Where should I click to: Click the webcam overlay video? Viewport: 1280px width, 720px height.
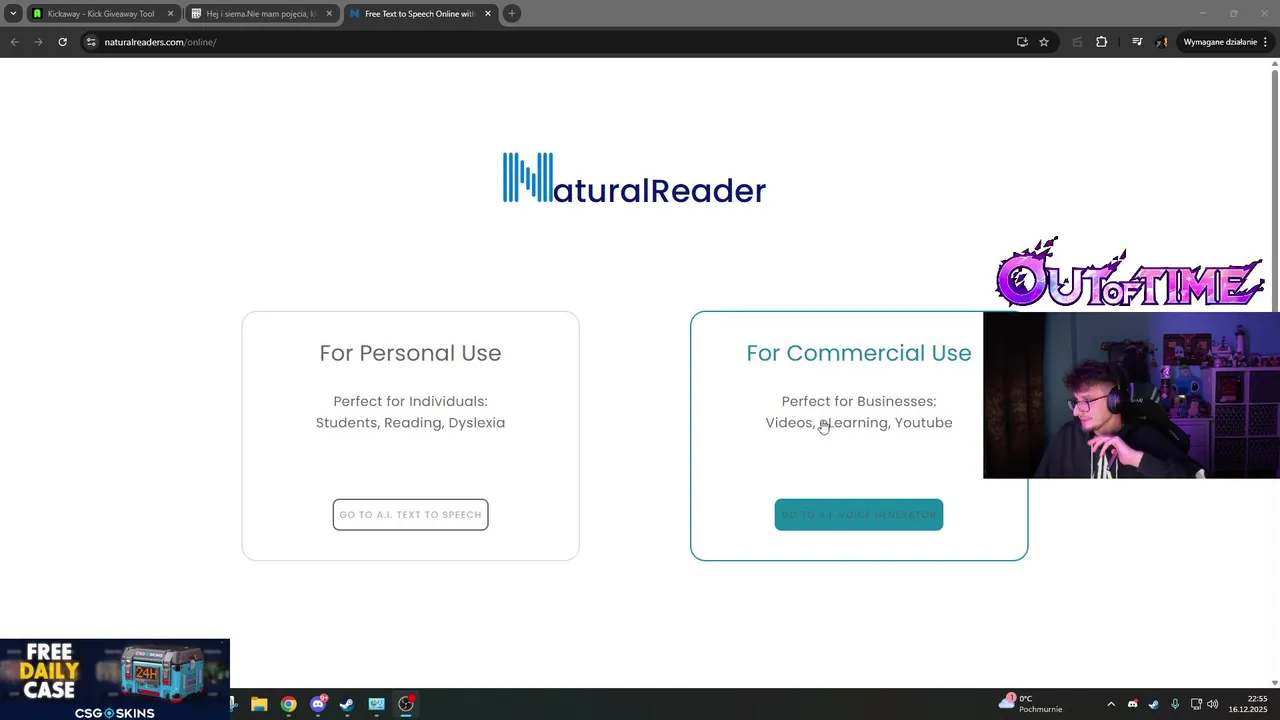pyautogui.click(x=1131, y=395)
